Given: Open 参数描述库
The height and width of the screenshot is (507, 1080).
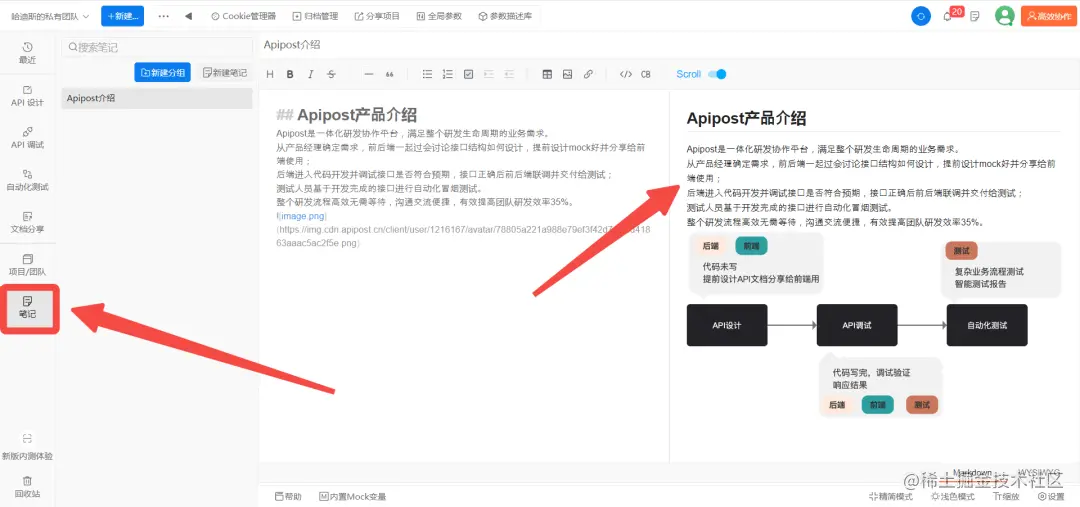Looking at the screenshot, I should coord(505,16).
